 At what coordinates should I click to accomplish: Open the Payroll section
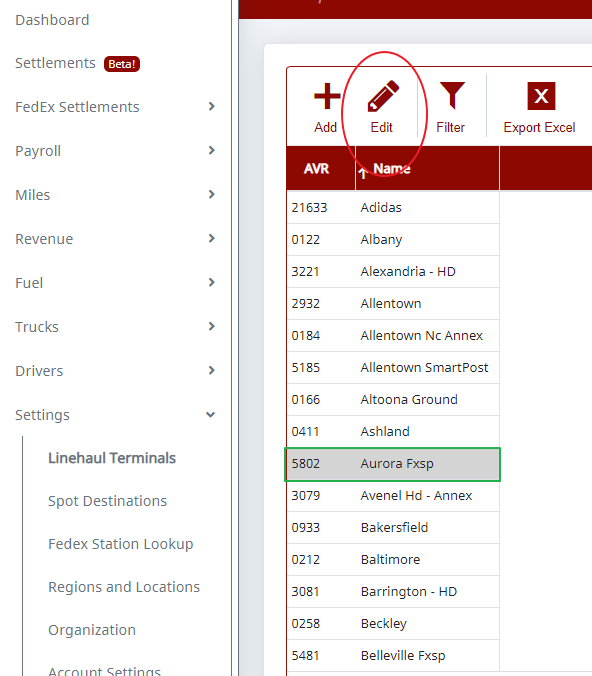click(x=38, y=151)
